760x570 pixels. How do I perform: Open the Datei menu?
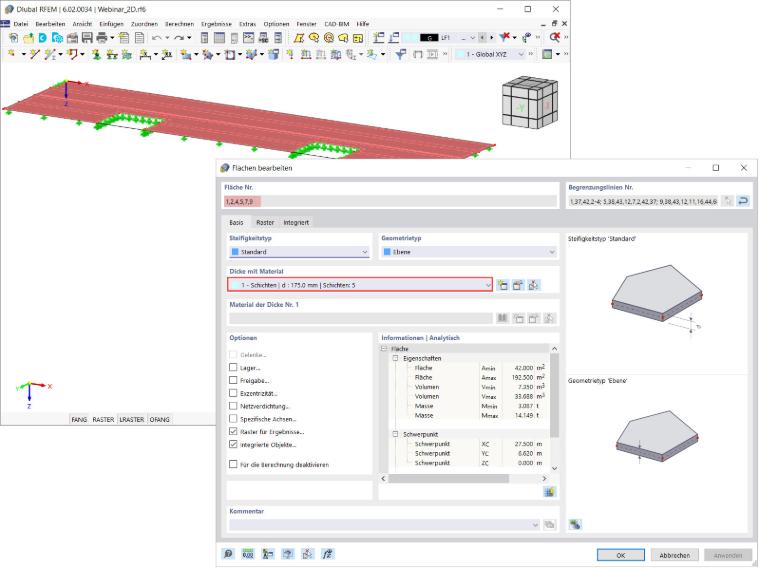tap(21, 24)
